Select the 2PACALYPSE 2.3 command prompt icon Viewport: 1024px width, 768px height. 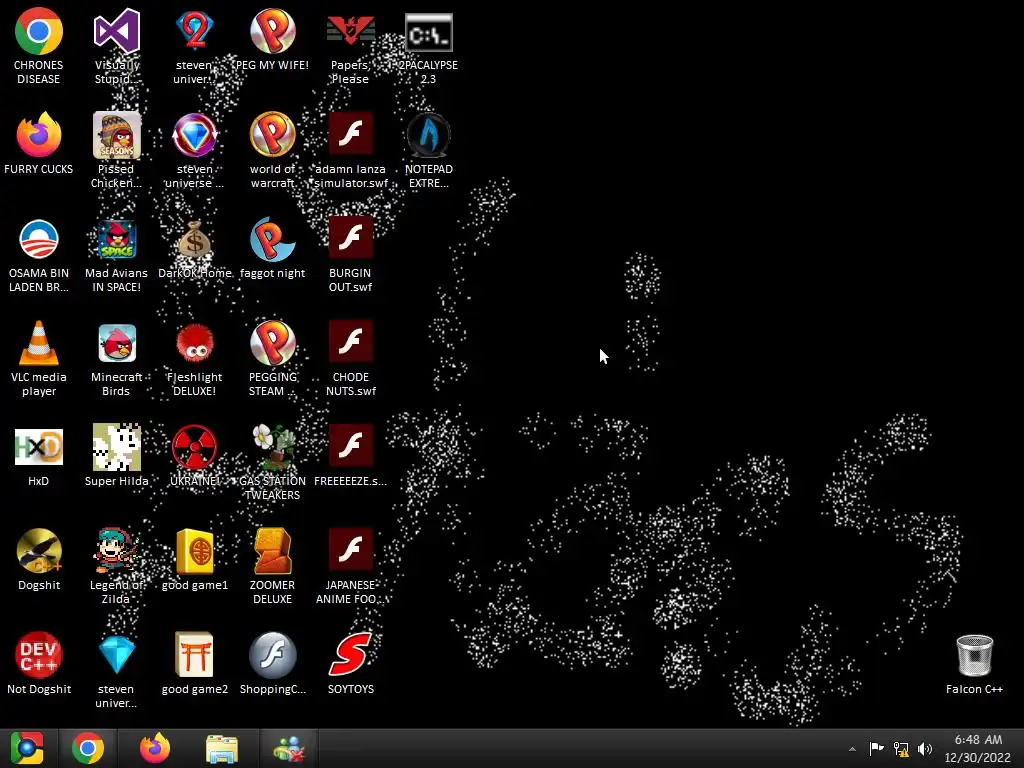428,32
